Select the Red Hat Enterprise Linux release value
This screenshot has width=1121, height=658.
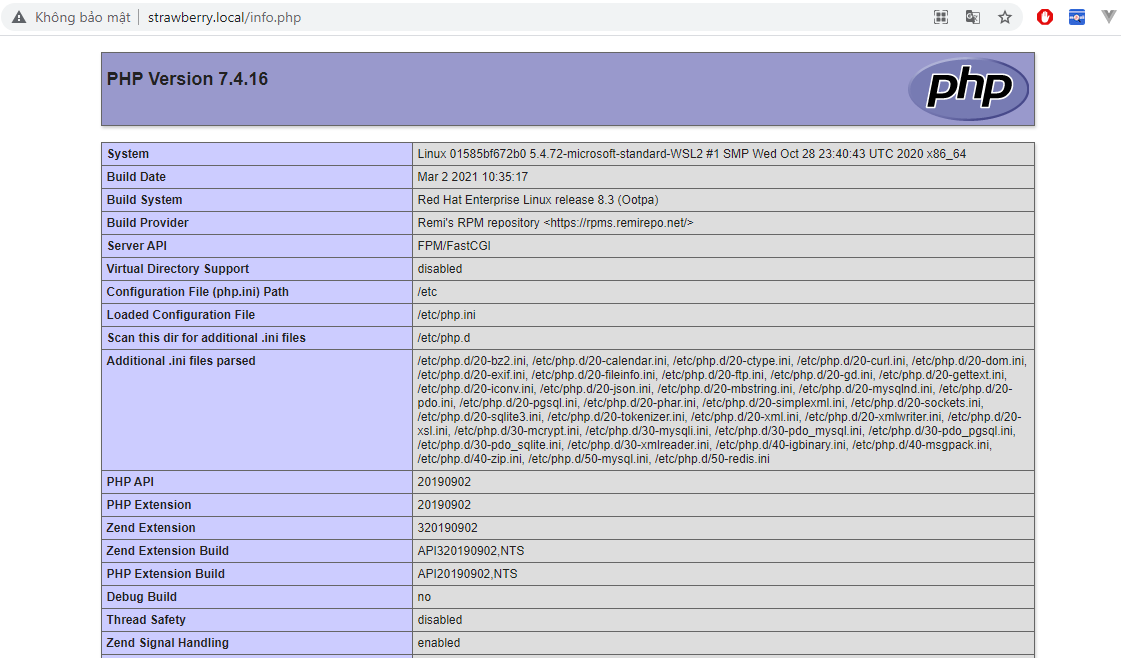538,200
